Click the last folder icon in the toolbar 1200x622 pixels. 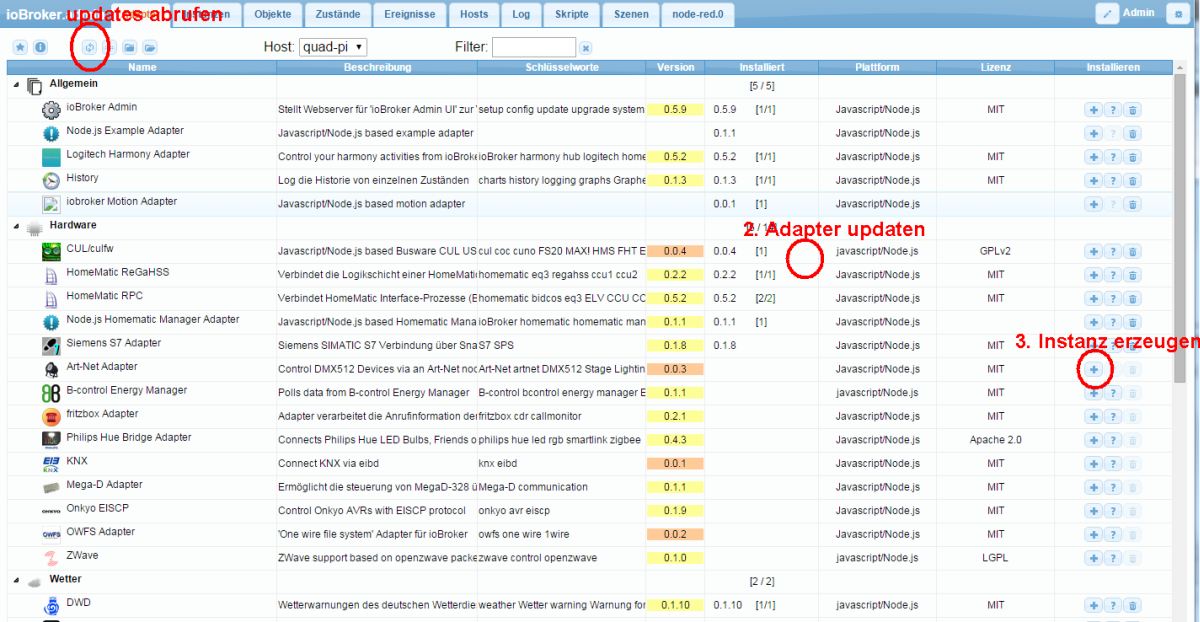(149, 47)
